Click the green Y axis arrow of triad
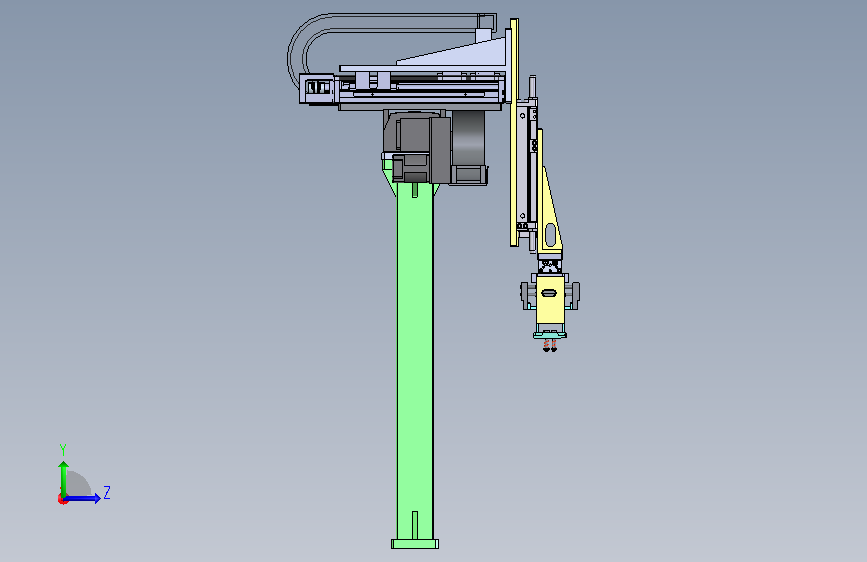 click(x=64, y=478)
